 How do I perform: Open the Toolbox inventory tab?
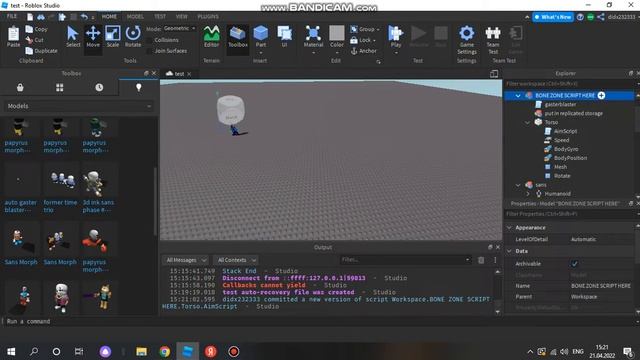click(x=20, y=87)
